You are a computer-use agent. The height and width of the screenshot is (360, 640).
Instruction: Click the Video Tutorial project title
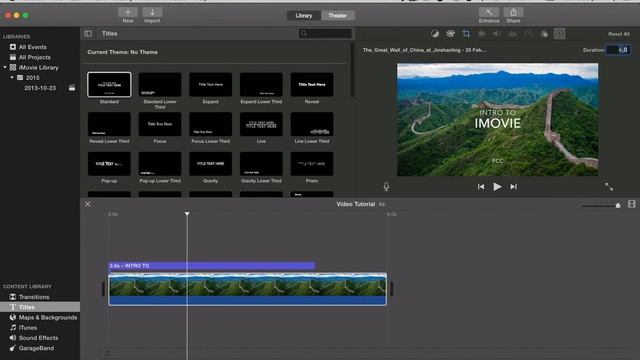point(356,204)
